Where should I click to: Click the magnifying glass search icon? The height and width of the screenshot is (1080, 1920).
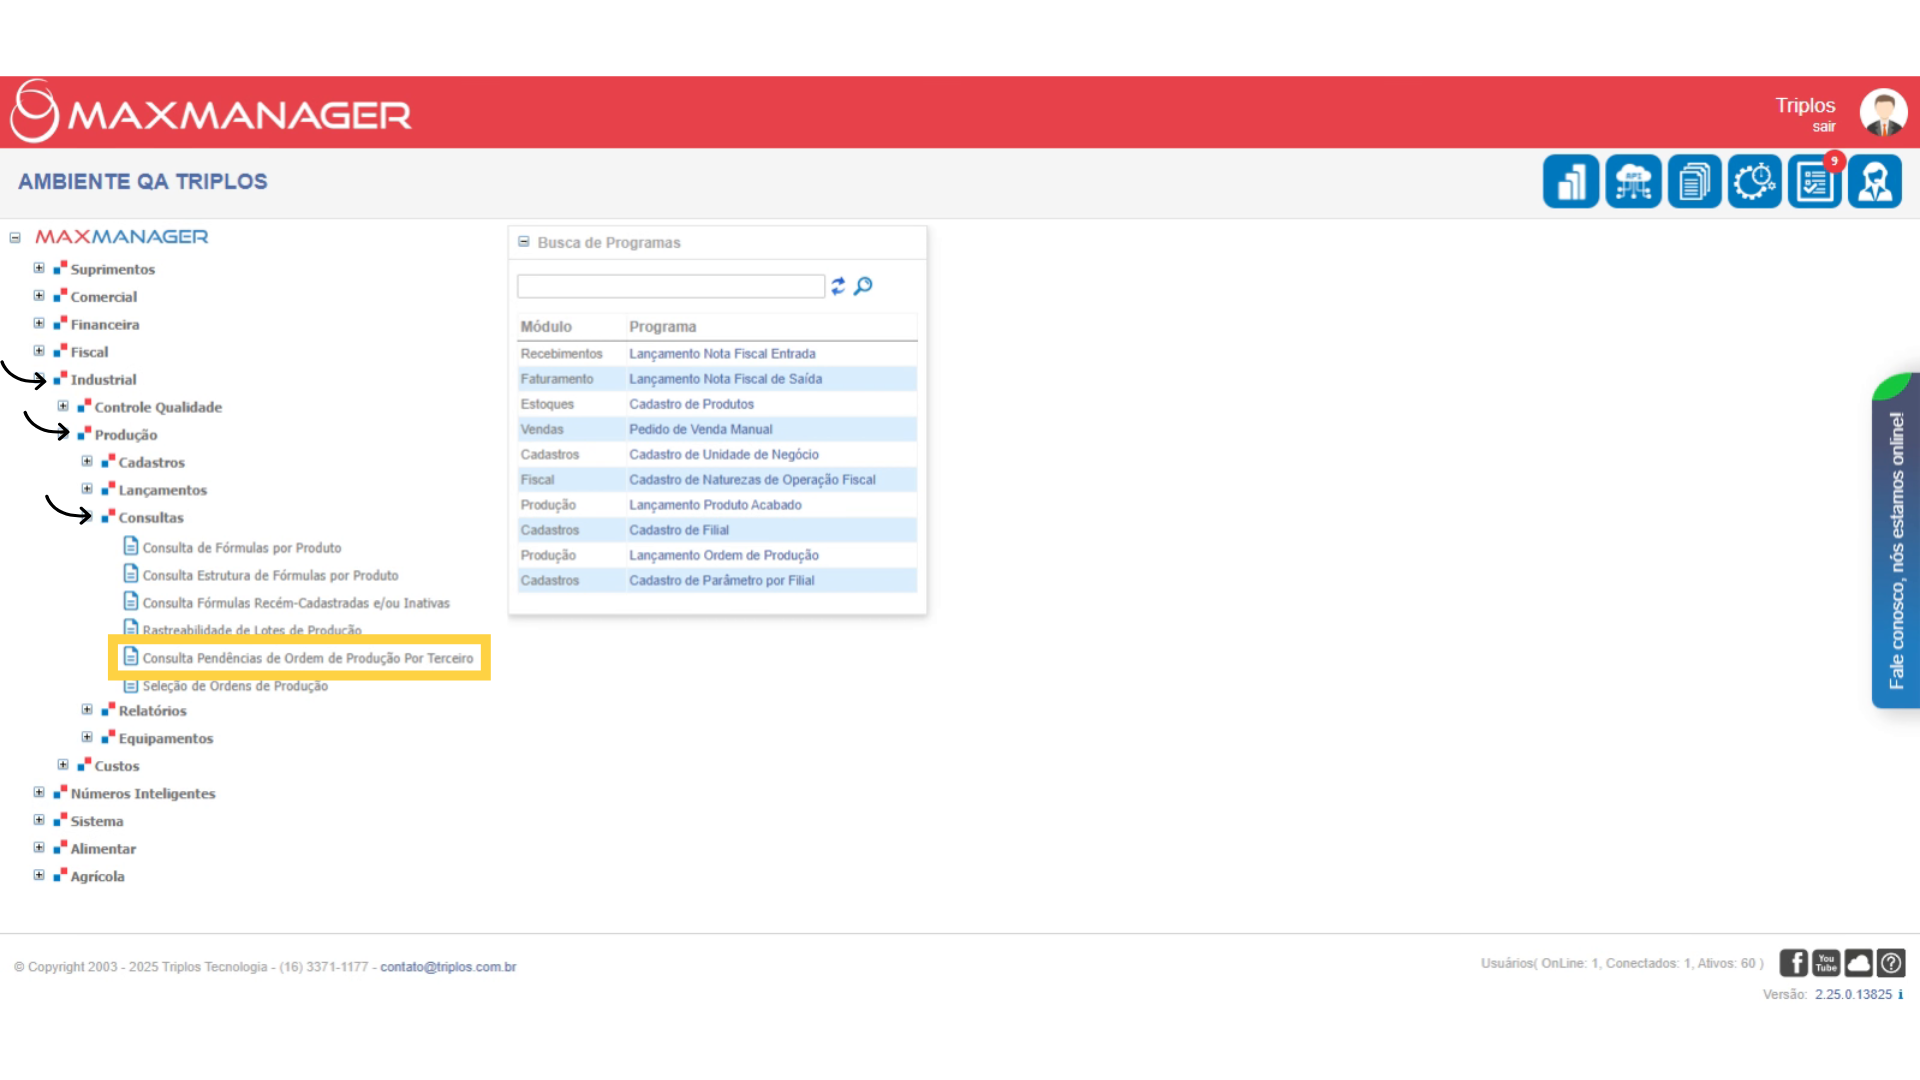coord(863,286)
